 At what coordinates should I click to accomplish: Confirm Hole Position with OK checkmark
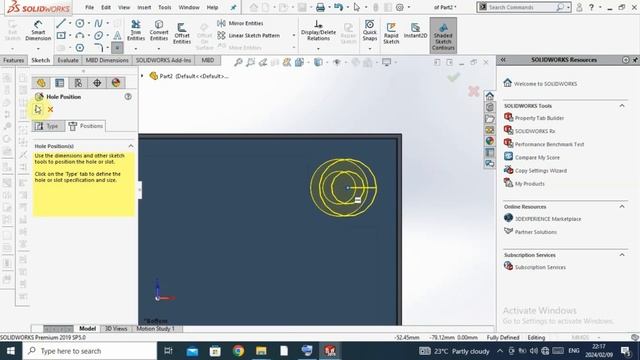[x=38, y=109]
